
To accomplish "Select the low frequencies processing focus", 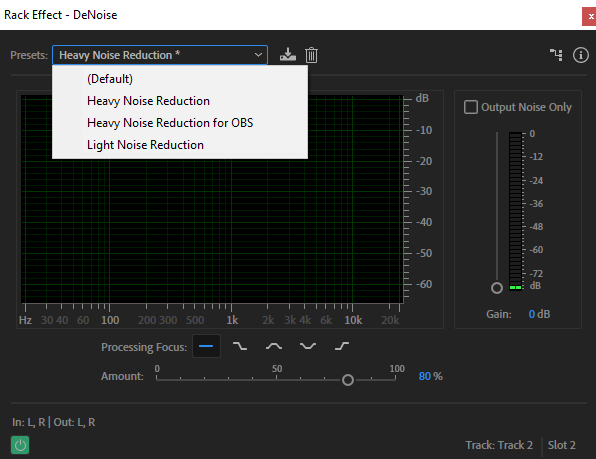I will [x=240, y=346].
